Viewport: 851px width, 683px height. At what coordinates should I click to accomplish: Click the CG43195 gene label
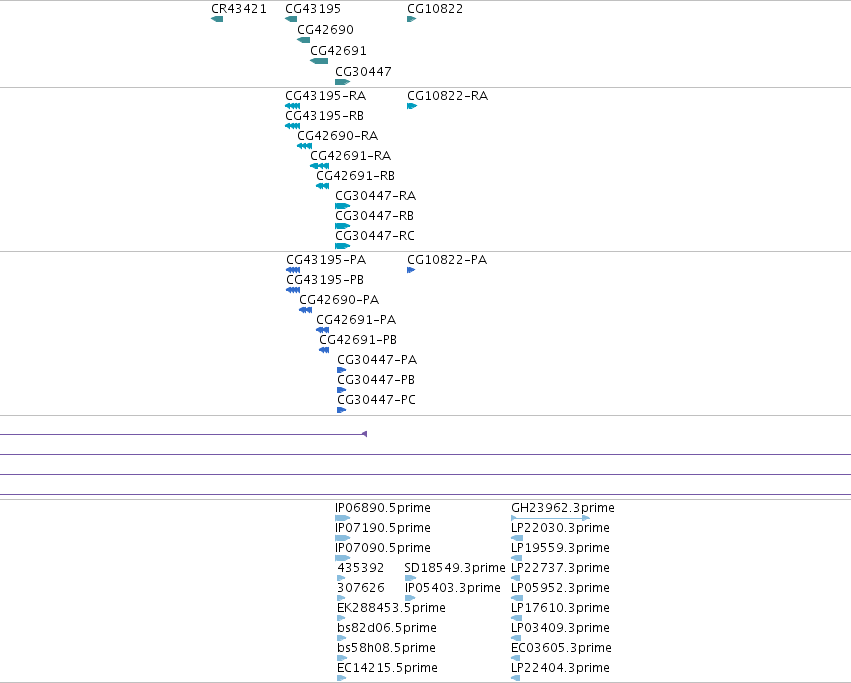coord(313,9)
